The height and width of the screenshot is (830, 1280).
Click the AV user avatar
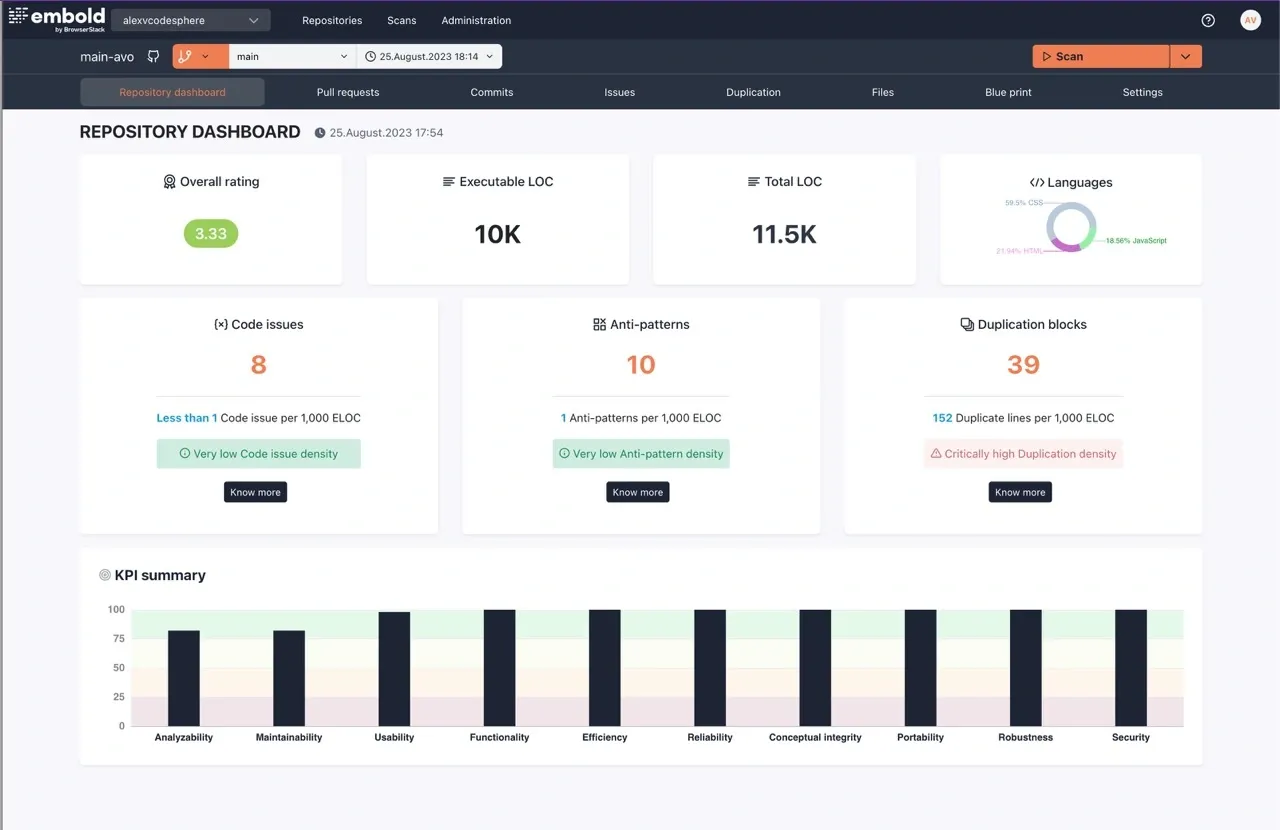click(x=1250, y=19)
